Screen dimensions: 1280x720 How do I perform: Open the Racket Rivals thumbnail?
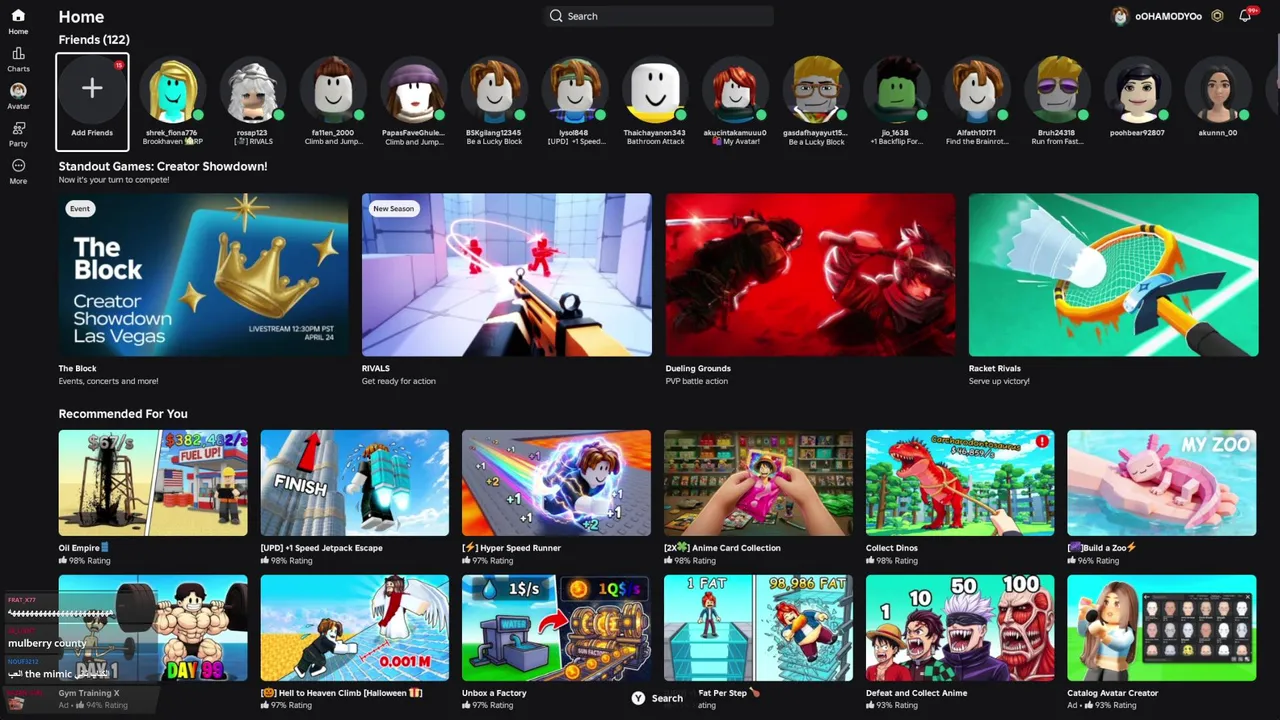[1114, 275]
